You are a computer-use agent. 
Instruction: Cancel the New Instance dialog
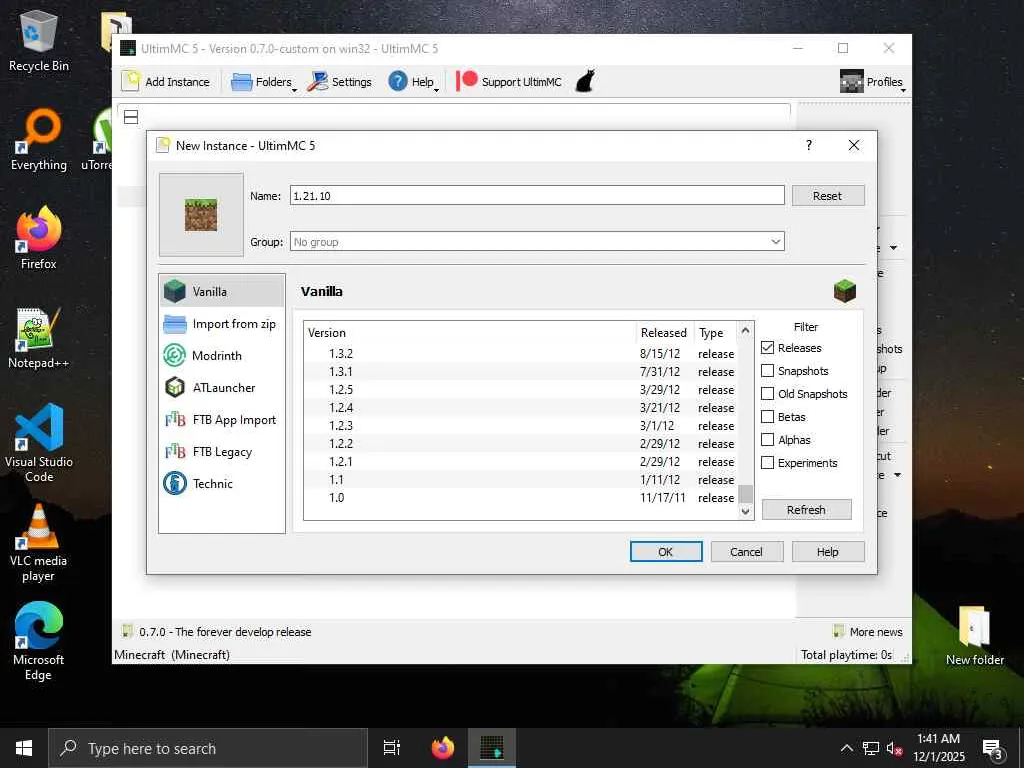[x=746, y=552]
